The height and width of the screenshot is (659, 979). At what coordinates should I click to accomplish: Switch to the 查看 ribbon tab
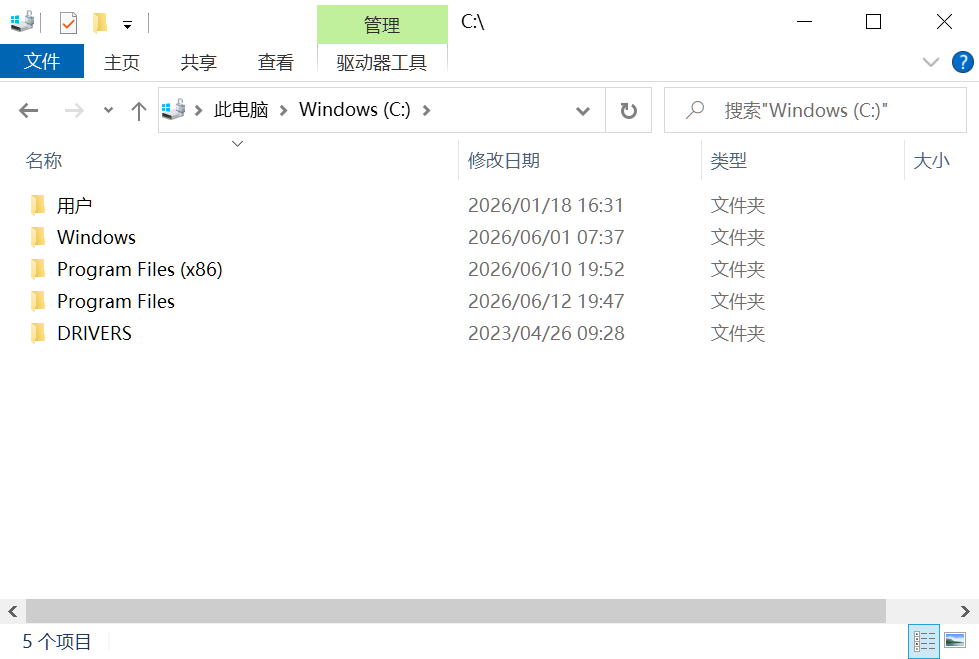(x=275, y=62)
